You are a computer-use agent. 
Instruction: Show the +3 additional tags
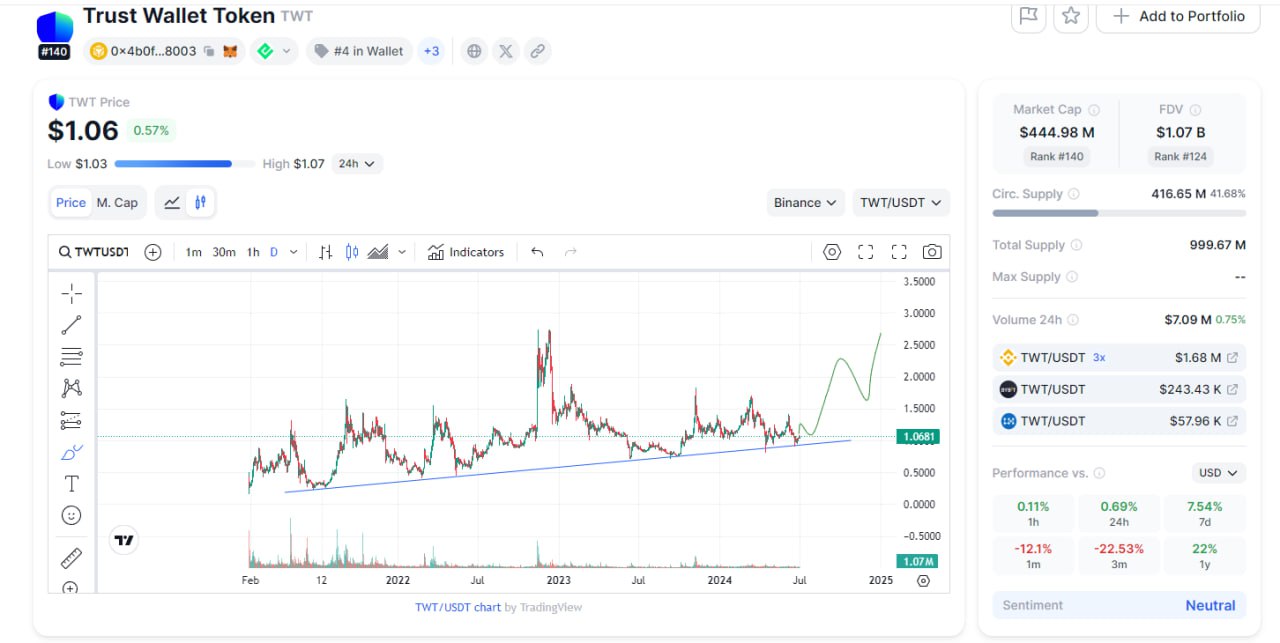(x=431, y=51)
